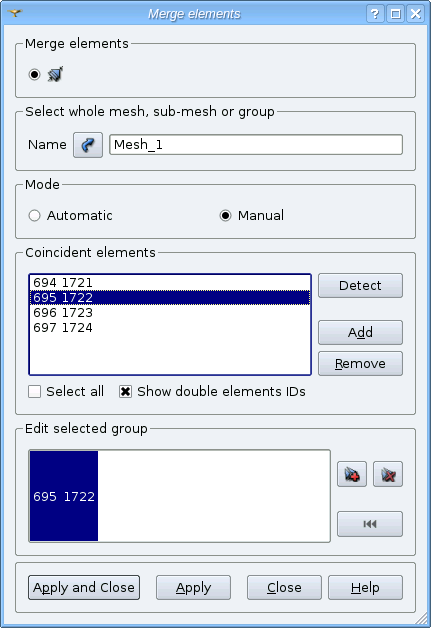The height and width of the screenshot is (628, 431).
Task: Click remove element from group icon
Action: (388, 474)
